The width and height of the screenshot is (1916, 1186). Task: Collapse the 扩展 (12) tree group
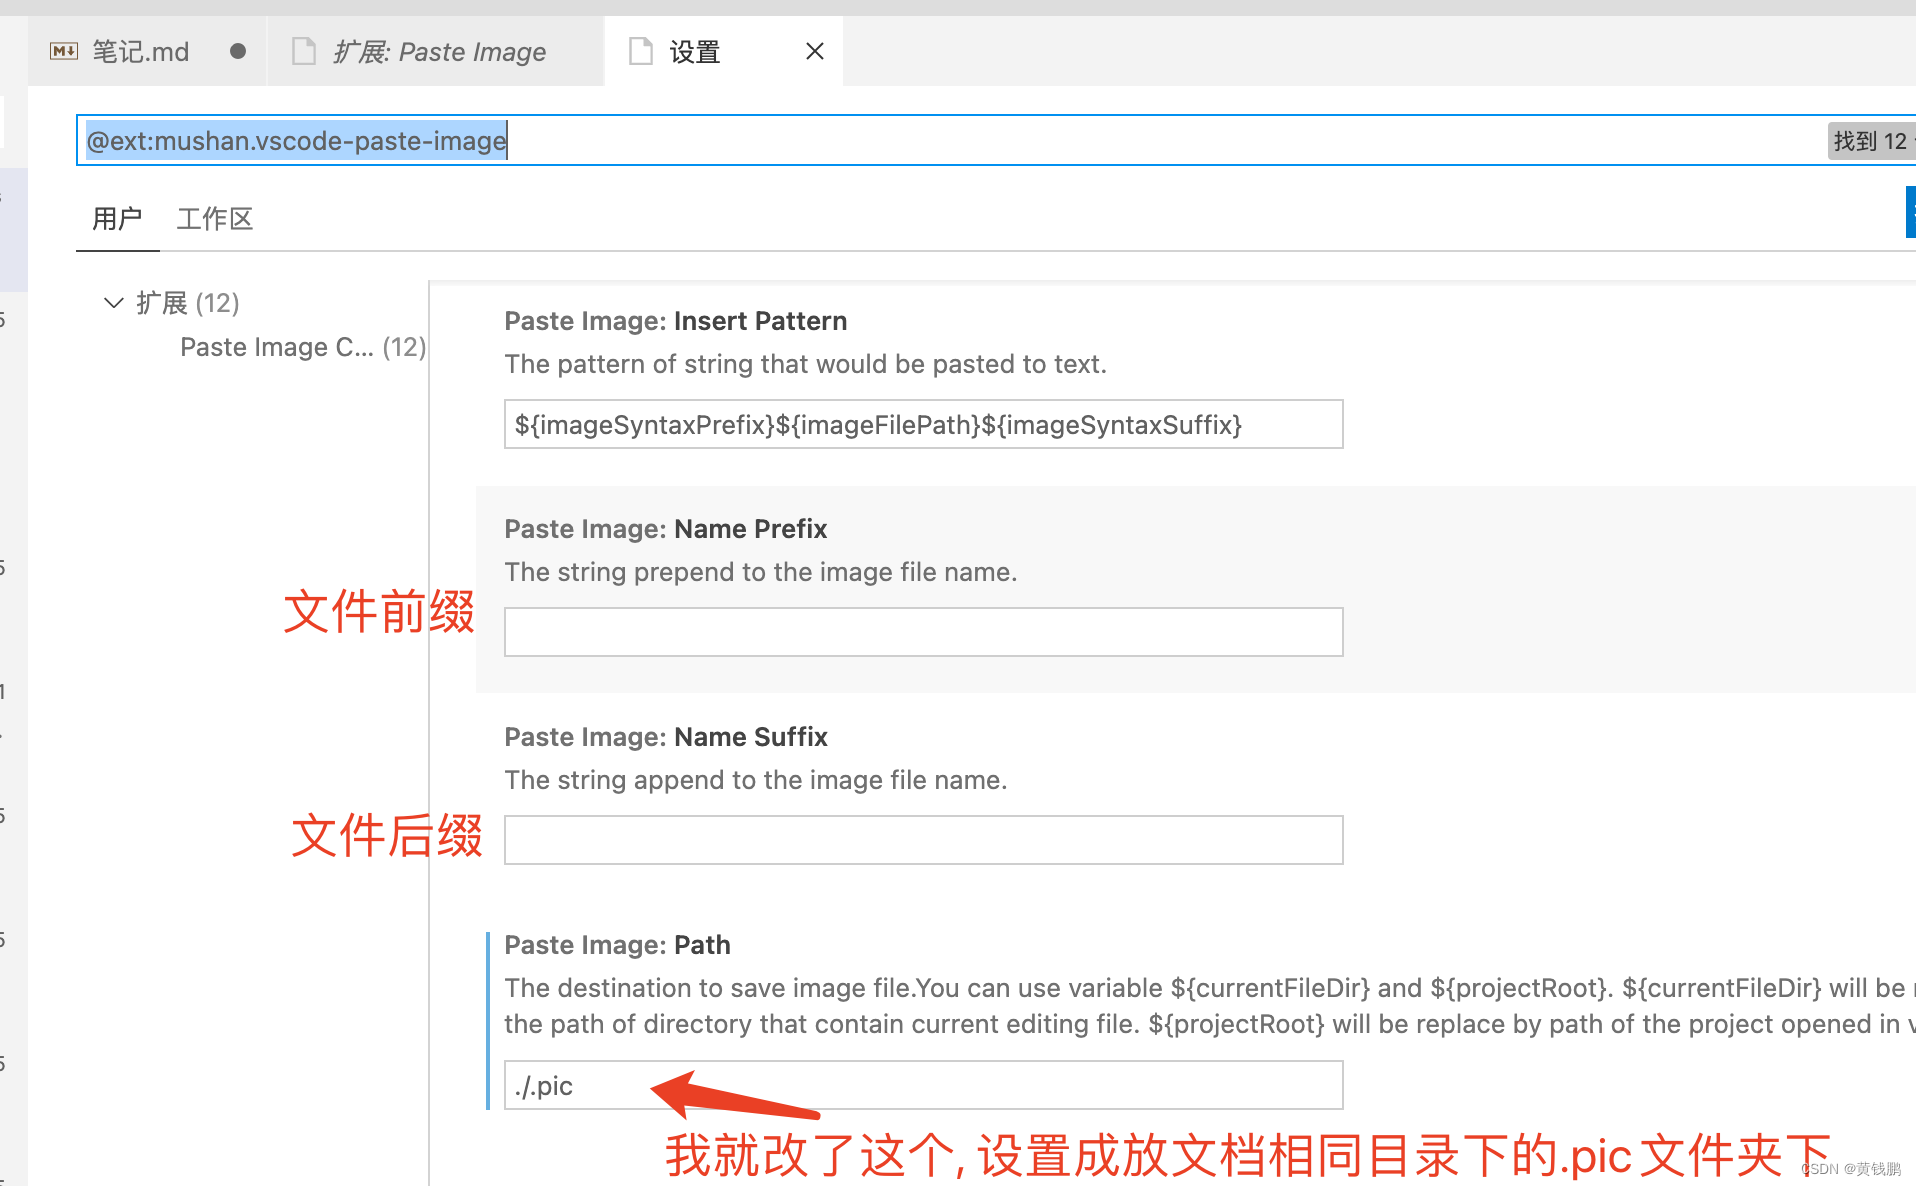coord(114,302)
